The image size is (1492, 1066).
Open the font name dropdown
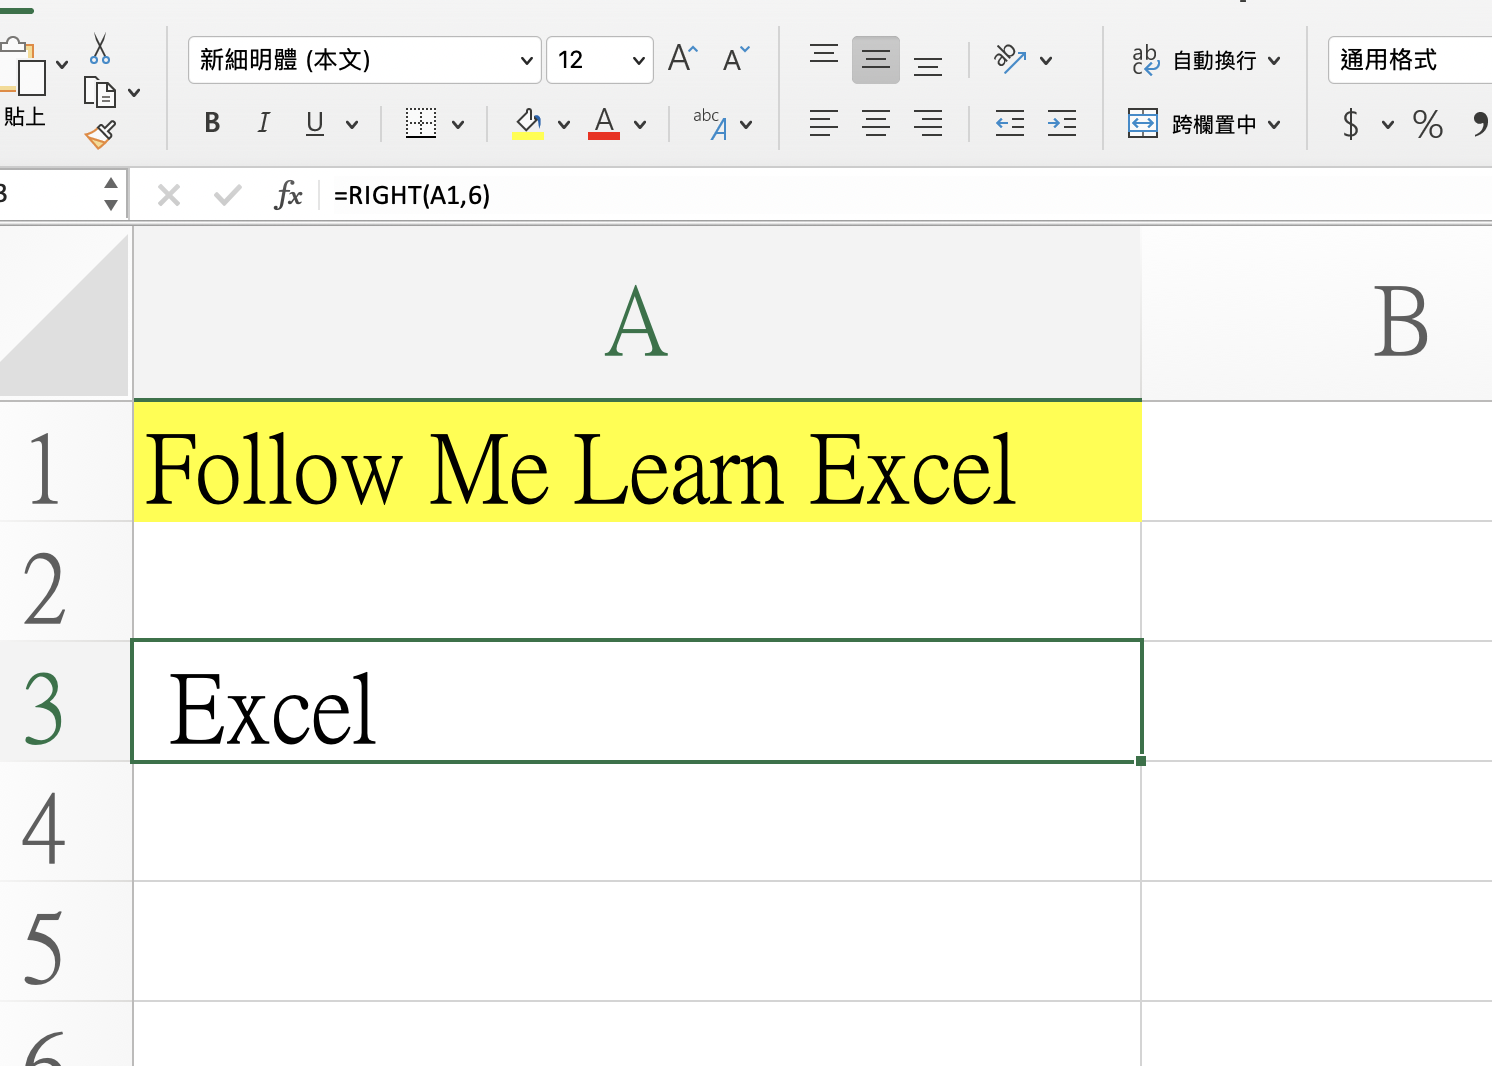[x=527, y=61]
